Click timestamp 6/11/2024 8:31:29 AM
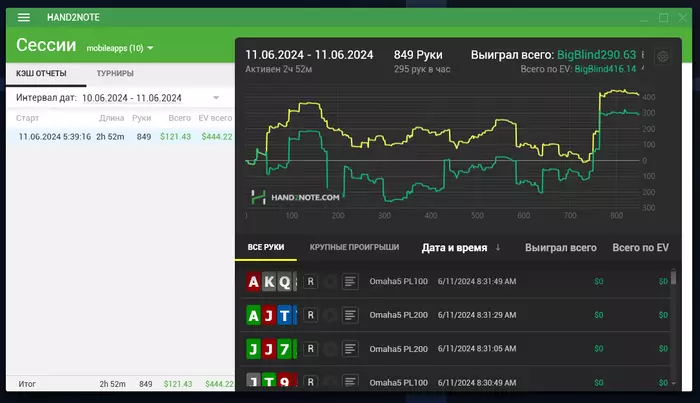Viewport: 700px width, 403px height. (x=477, y=315)
